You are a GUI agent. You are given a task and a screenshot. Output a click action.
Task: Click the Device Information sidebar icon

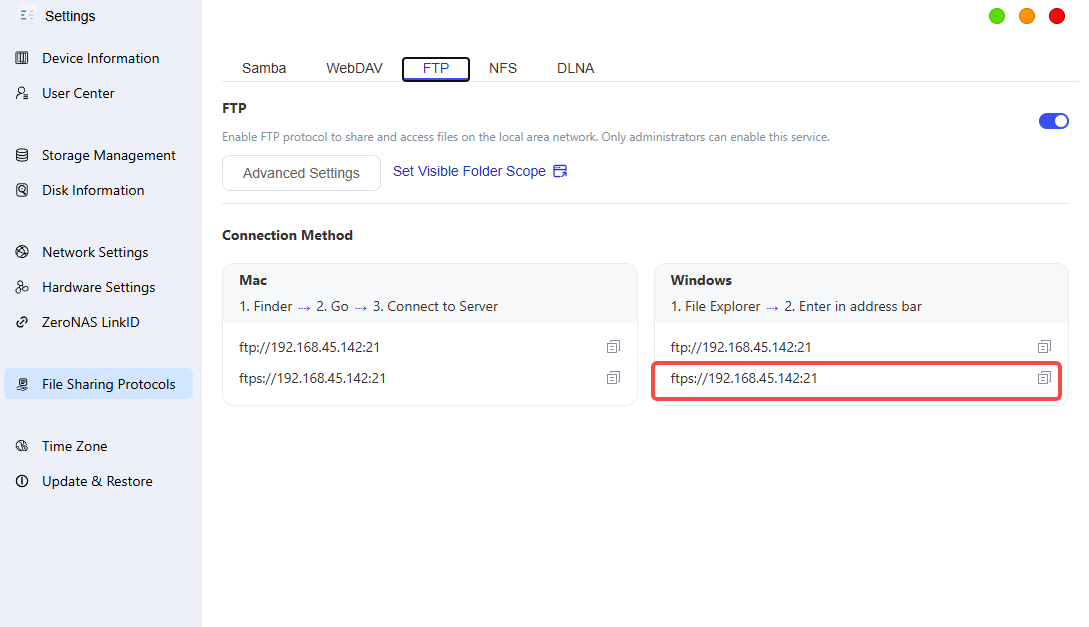coord(22,58)
